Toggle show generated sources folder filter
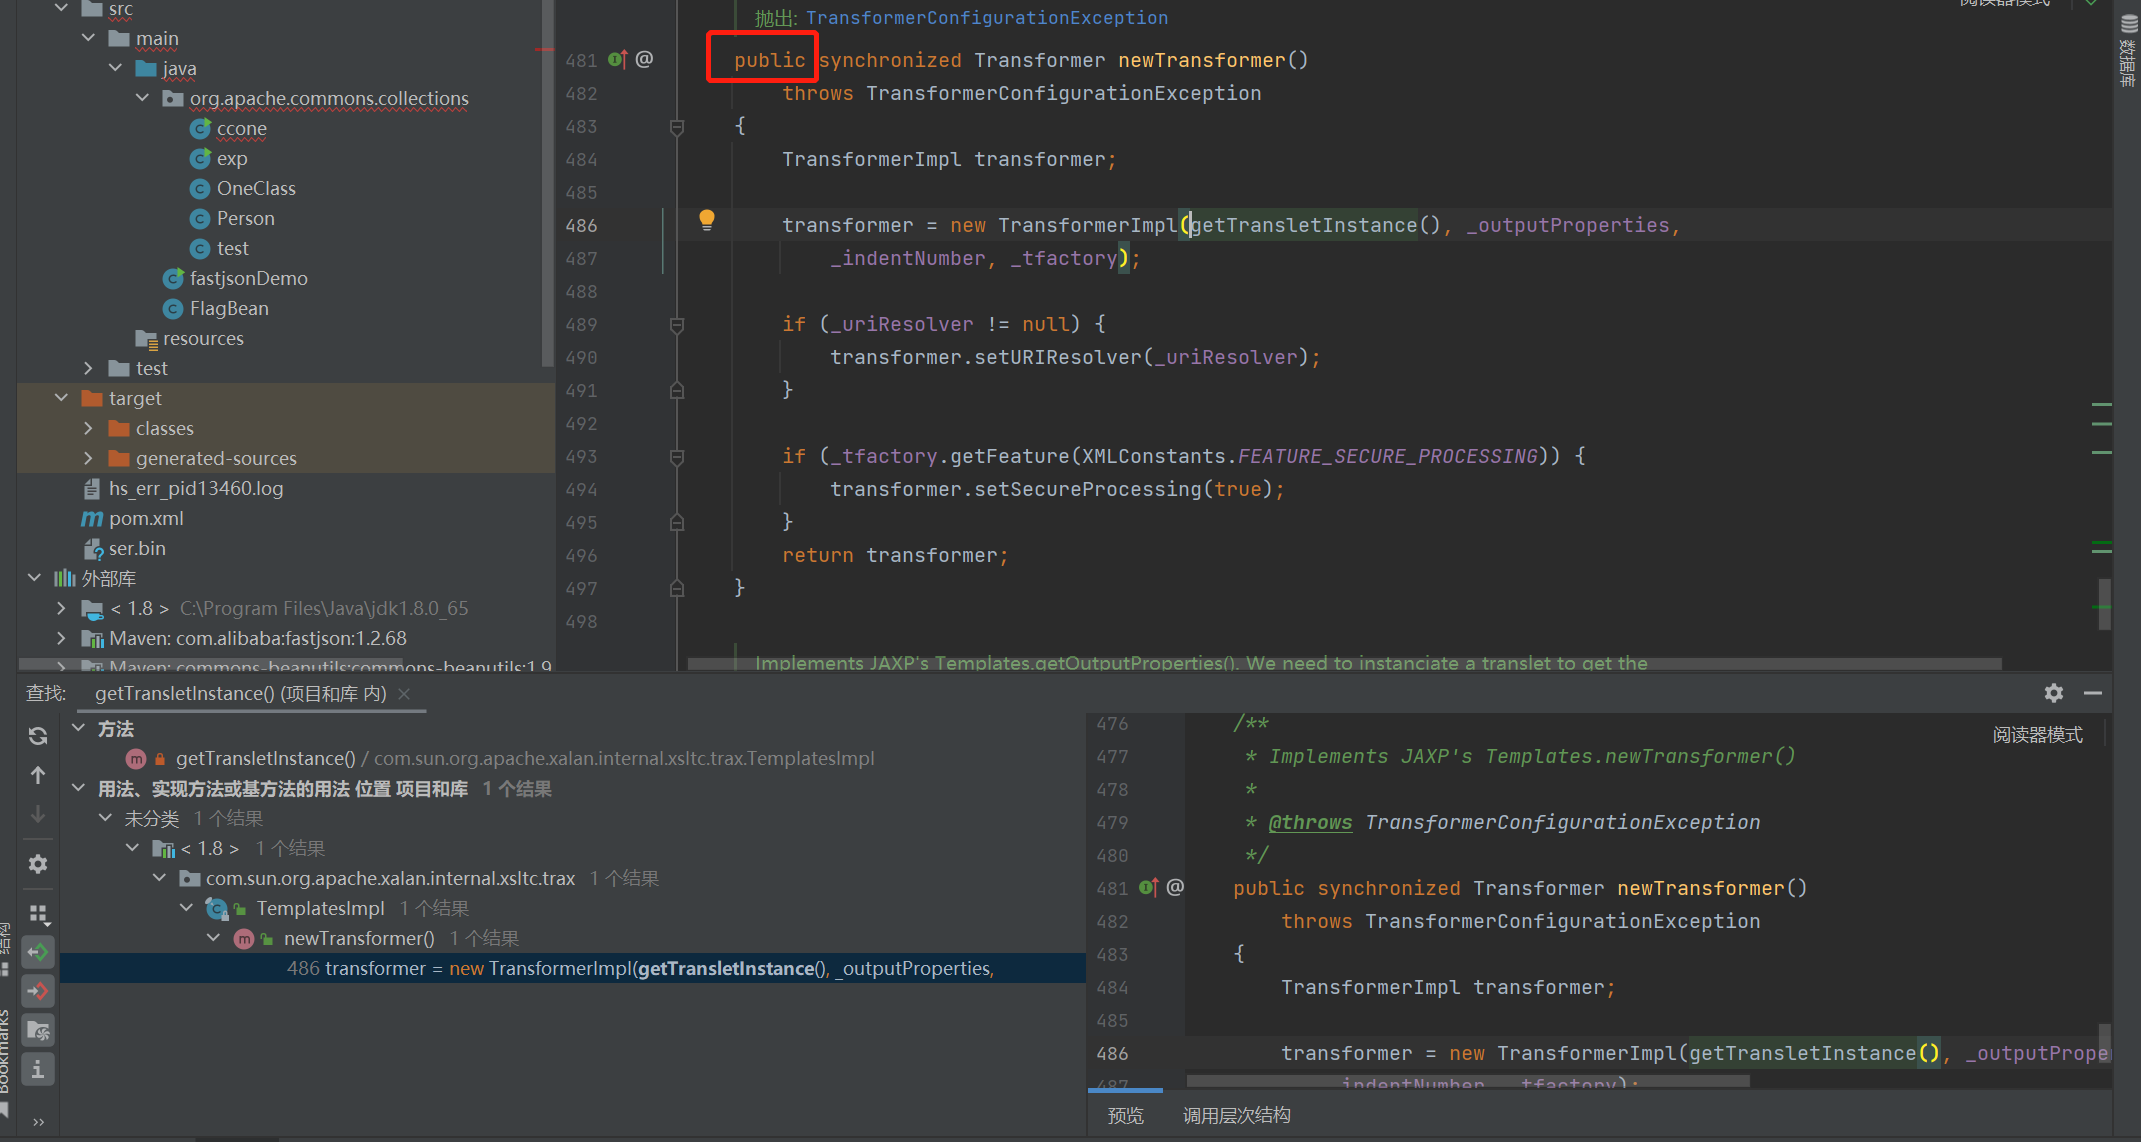Image resolution: width=2141 pixels, height=1142 pixels. (38, 1030)
